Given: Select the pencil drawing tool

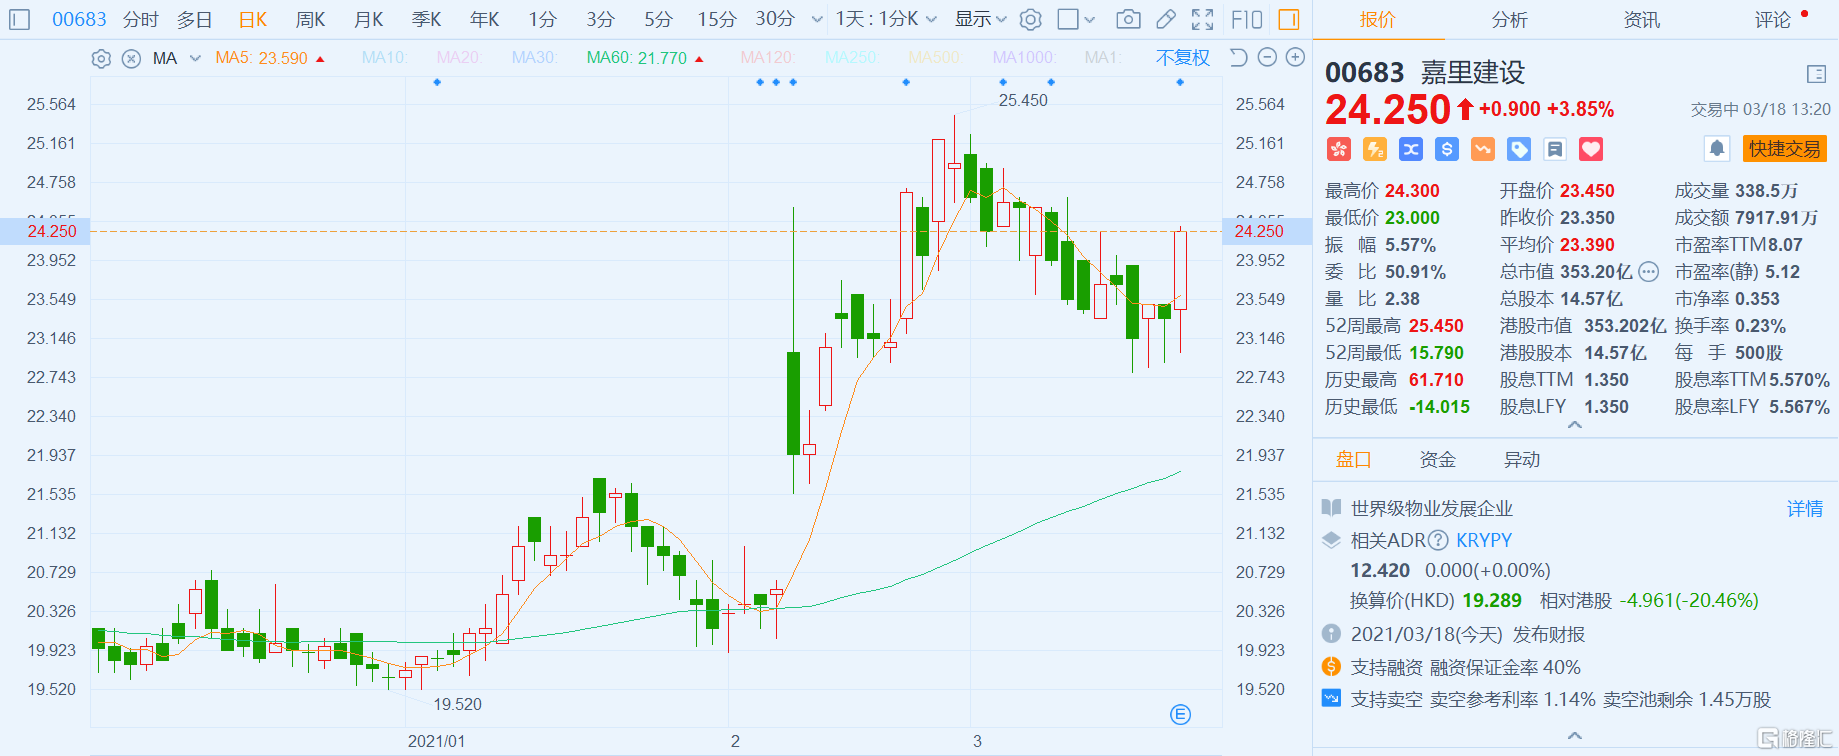Looking at the screenshot, I should 1166,19.
